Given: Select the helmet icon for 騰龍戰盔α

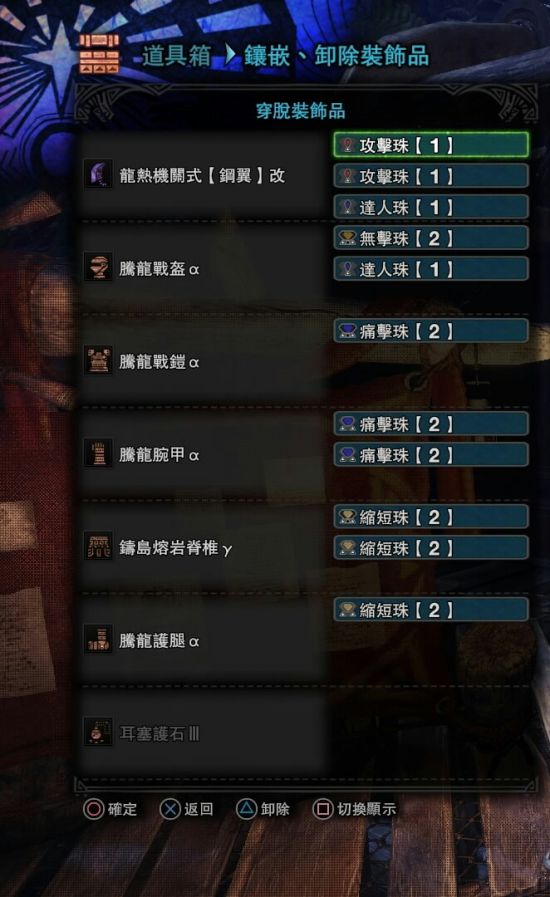Looking at the screenshot, I should coord(98,267).
